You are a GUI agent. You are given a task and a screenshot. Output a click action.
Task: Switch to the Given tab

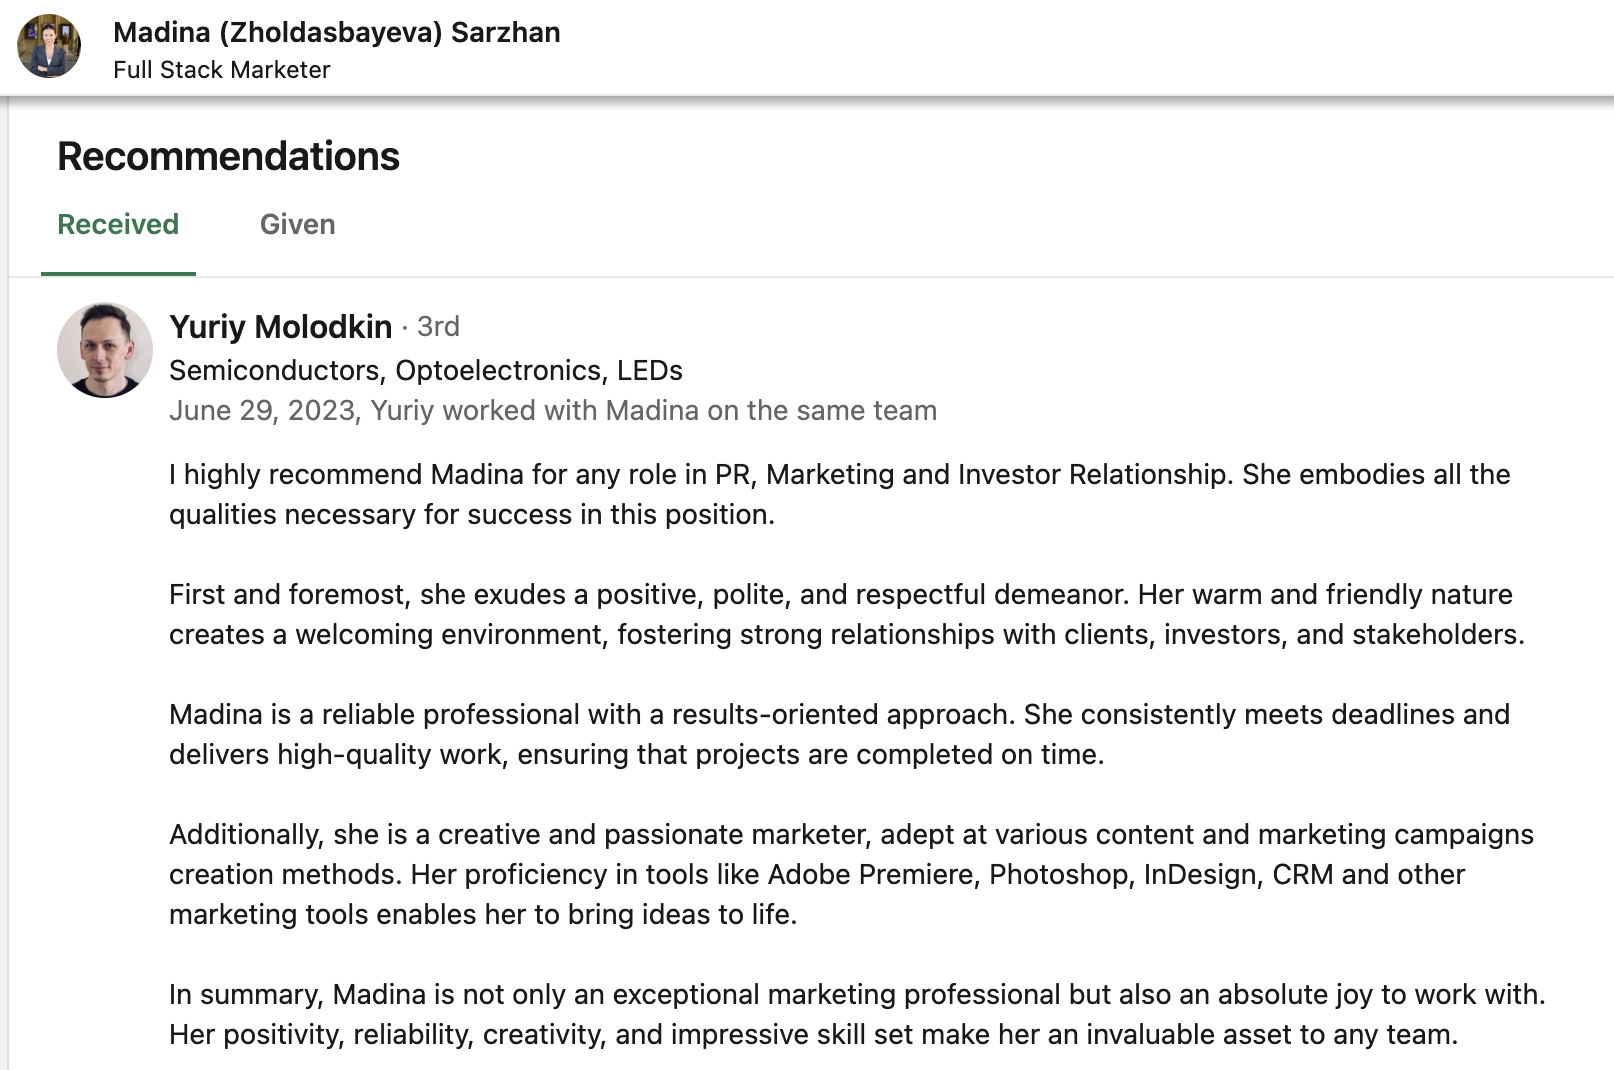click(298, 224)
